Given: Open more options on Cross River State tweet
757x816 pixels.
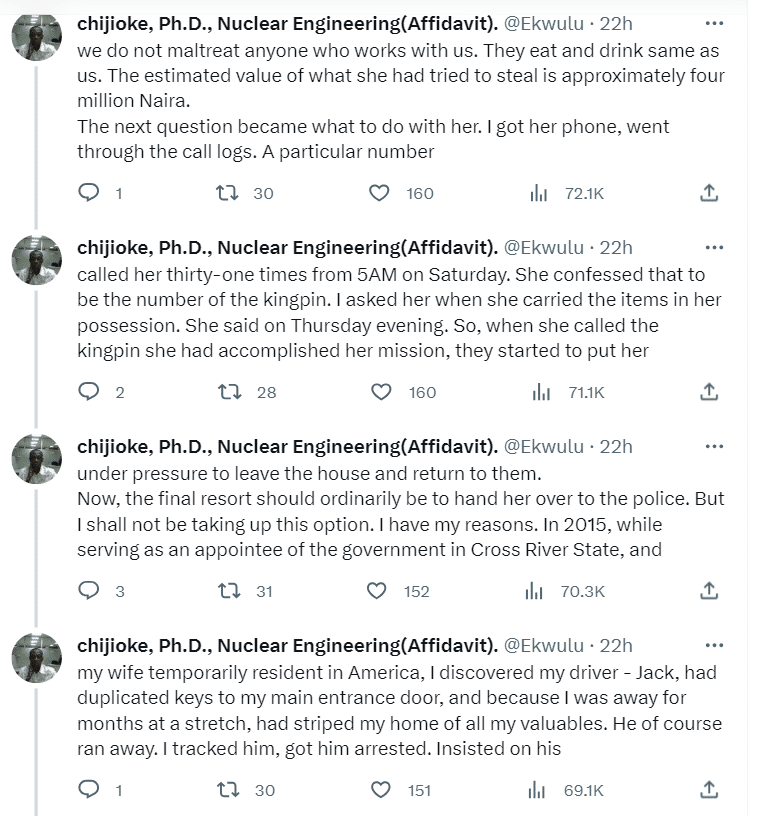Looking at the screenshot, I should pyautogui.click(x=714, y=447).
